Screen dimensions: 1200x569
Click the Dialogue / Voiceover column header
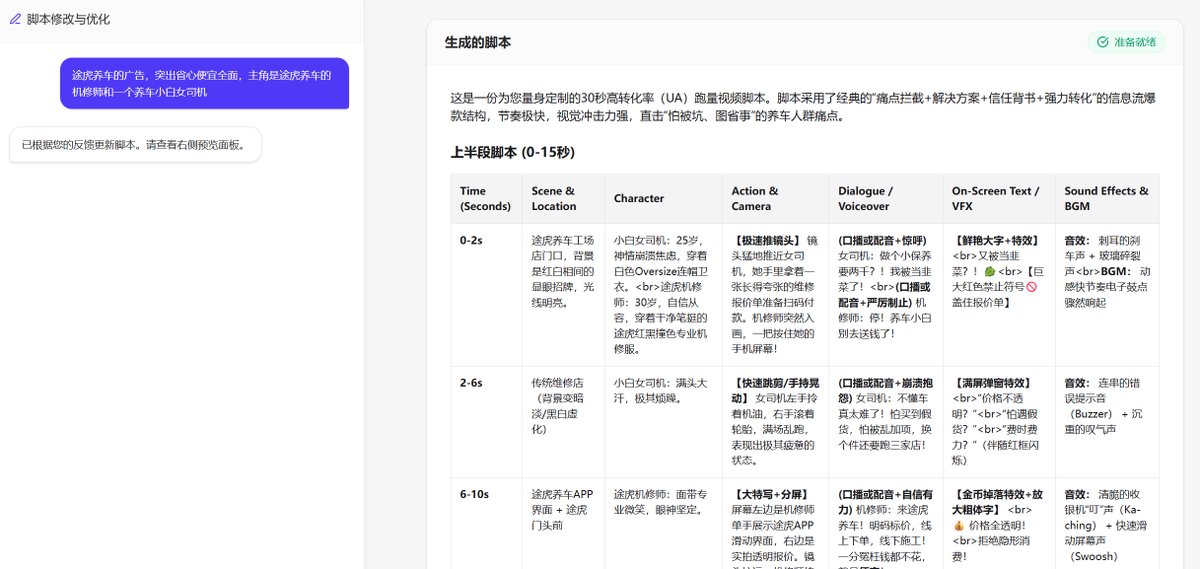886,198
